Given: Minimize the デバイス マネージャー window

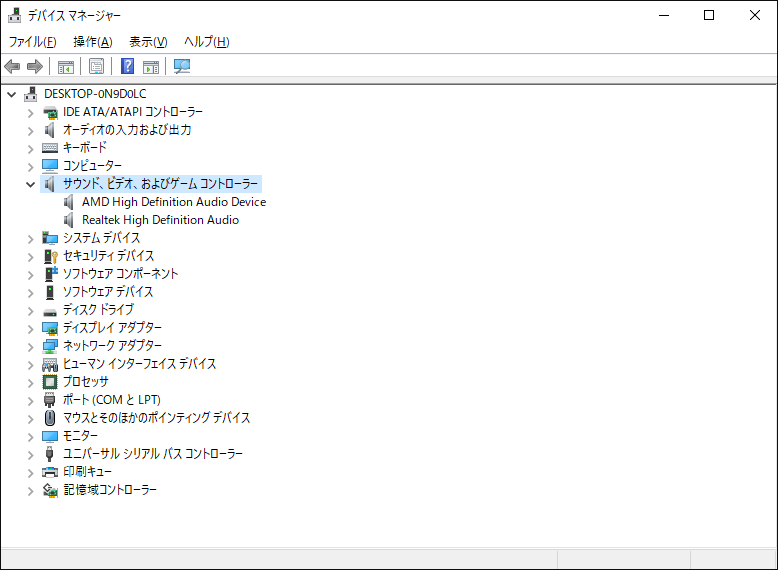Looking at the screenshot, I should click(664, 15).
